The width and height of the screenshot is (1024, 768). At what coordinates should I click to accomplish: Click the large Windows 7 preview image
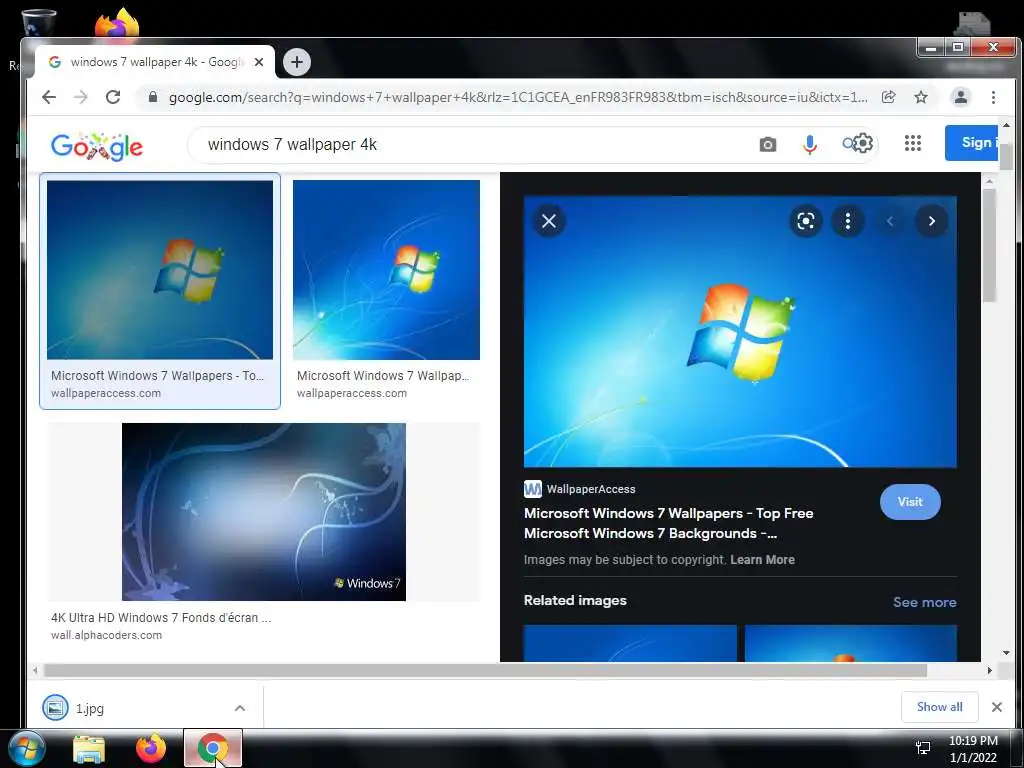tap(740, 332)
